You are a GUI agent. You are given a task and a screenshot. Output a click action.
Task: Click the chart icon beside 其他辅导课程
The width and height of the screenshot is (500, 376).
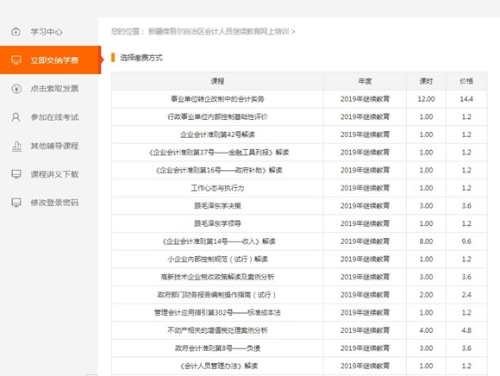click(x=17, y=146)
